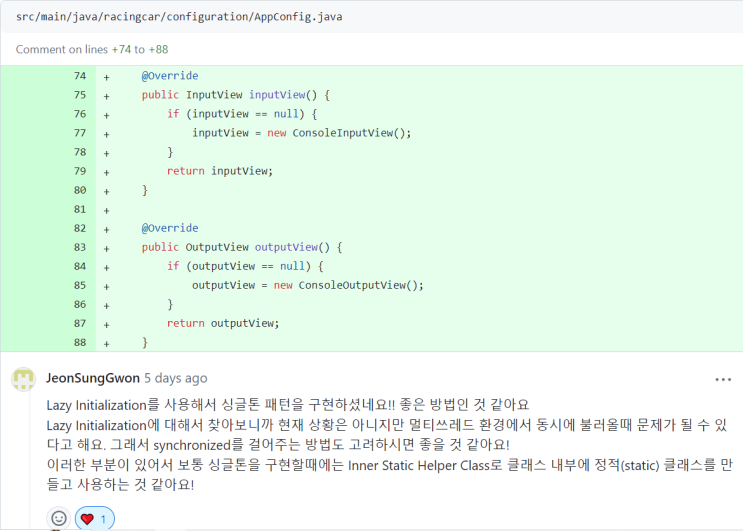The image size is (743, 531).
Task: Click line number 88 in the diff
Action: click(x=80, y=342)
